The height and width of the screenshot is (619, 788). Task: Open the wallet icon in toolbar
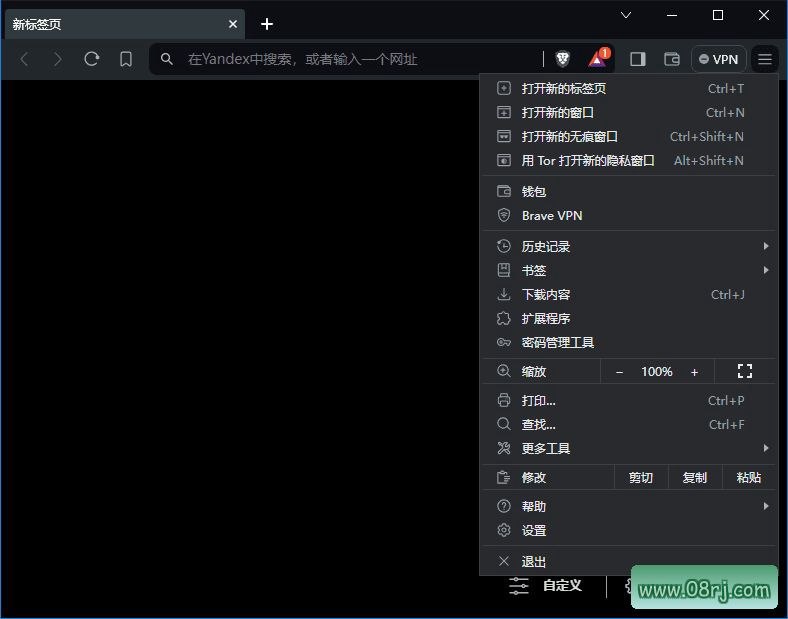click(672, 59)
